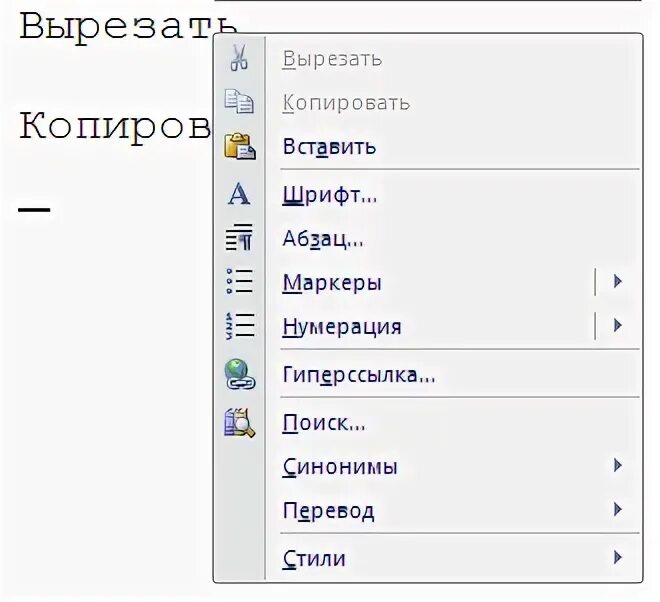
Task: Click the Hyperlink globe icon
Action: (x=239, y=374)
